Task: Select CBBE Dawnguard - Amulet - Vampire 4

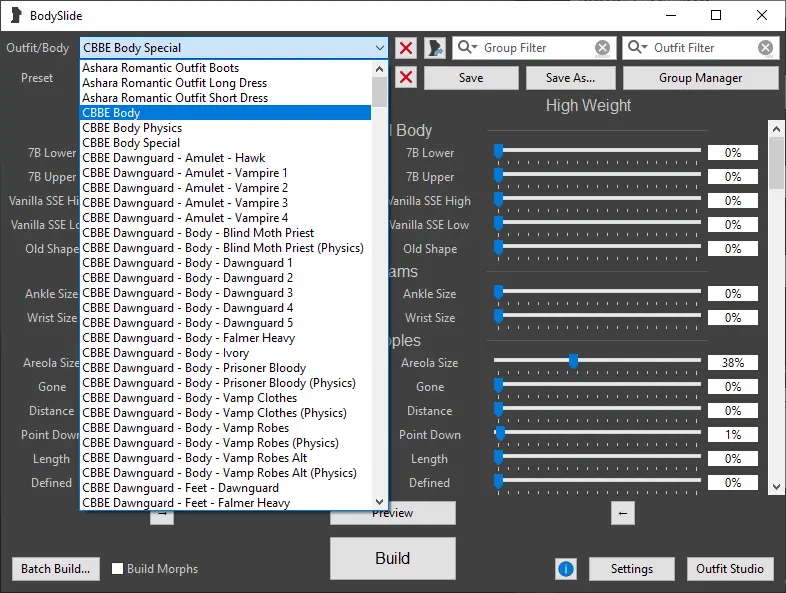Action: (x=226, y=218)
